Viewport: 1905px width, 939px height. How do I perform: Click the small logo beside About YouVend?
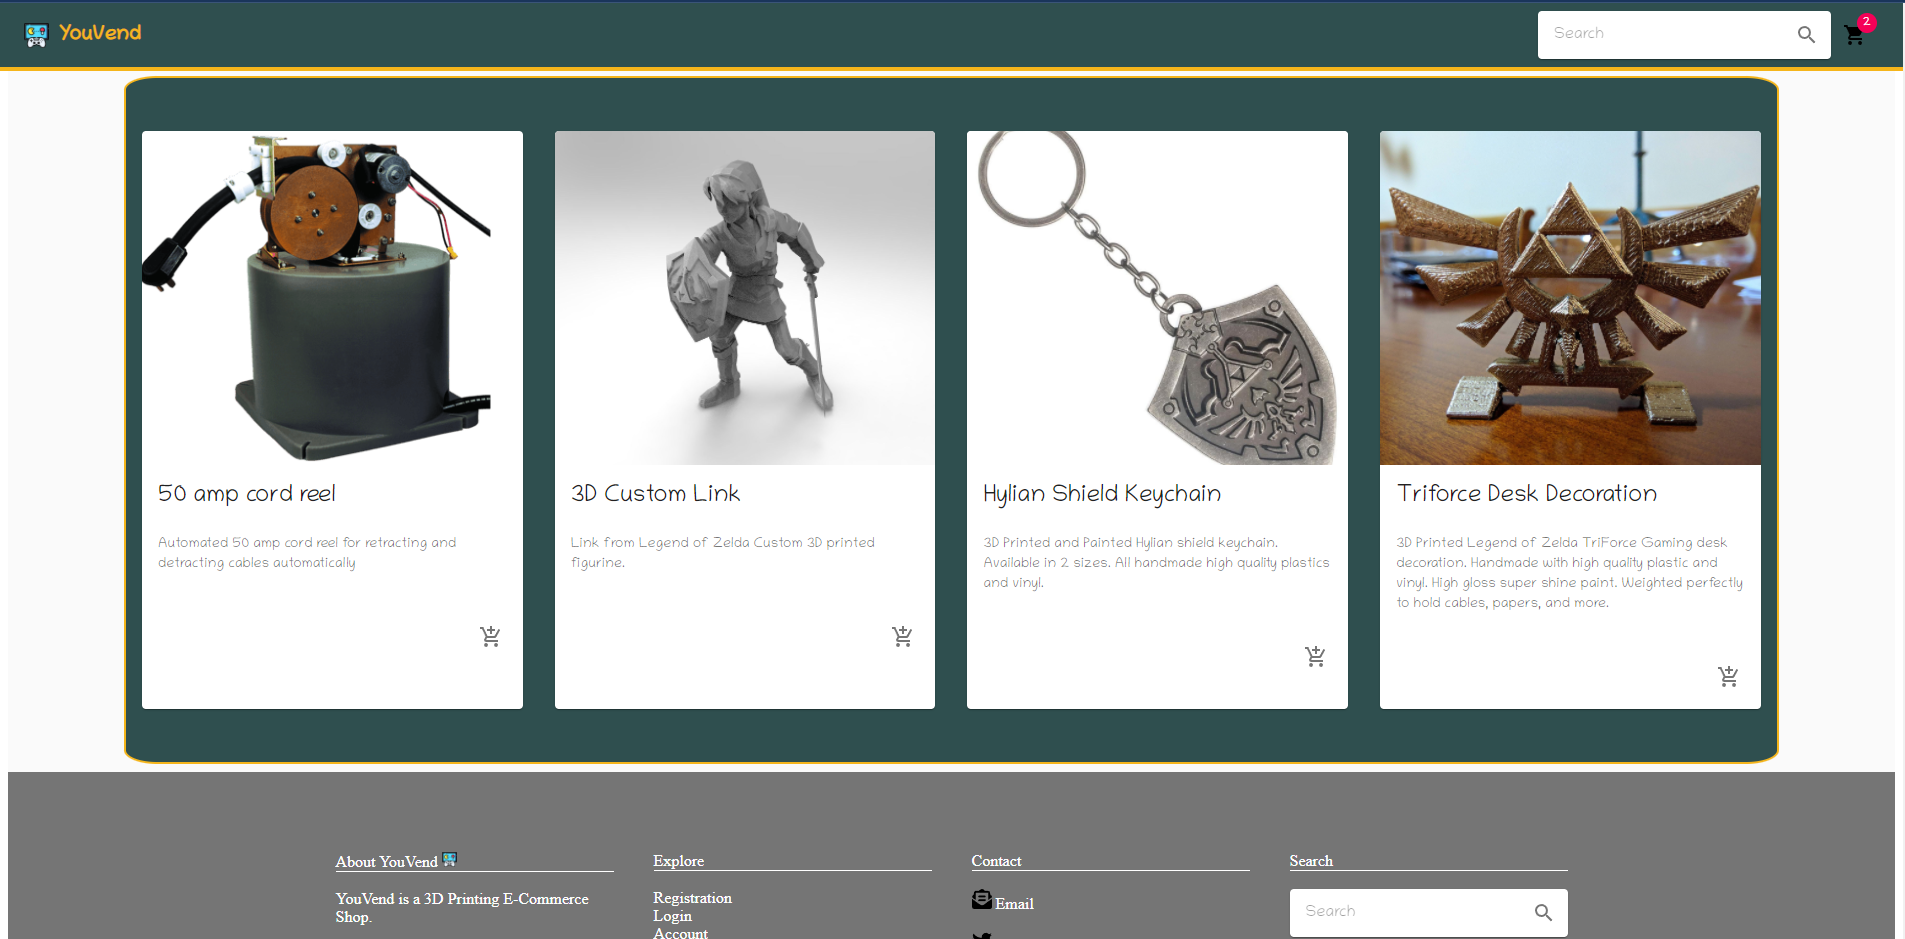click(450, 859)
